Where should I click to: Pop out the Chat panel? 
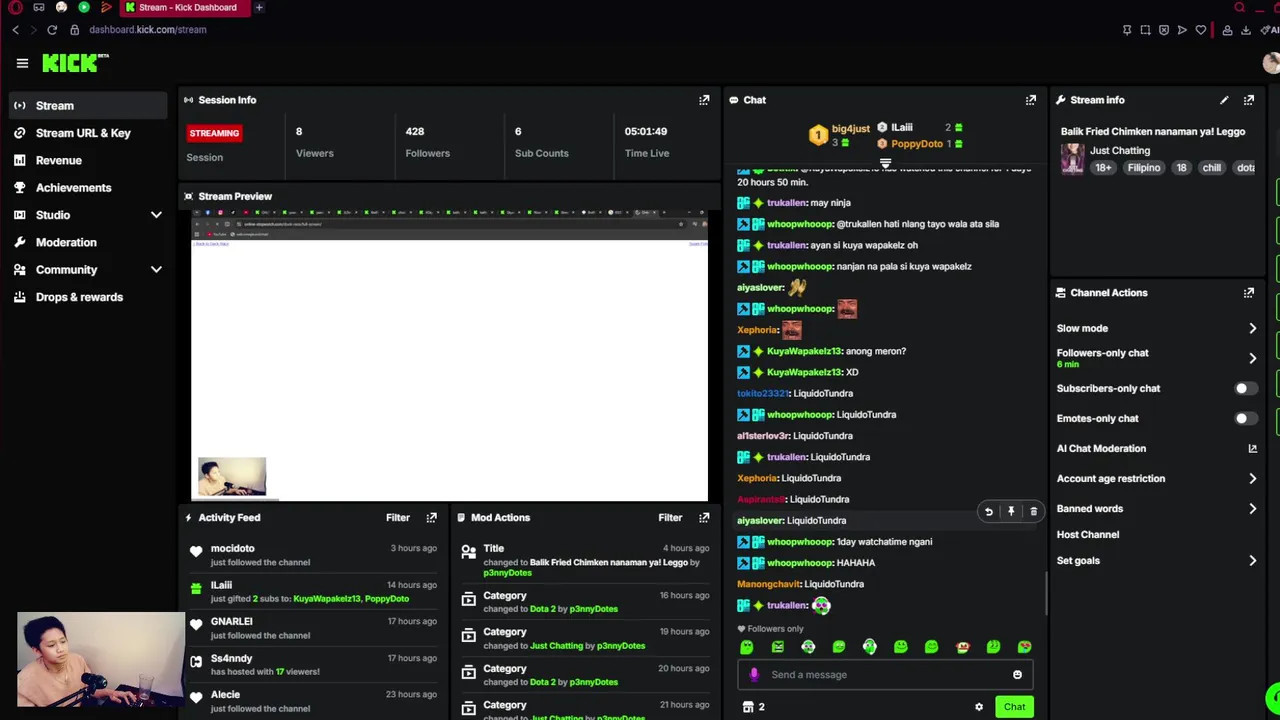[1031, 100]
